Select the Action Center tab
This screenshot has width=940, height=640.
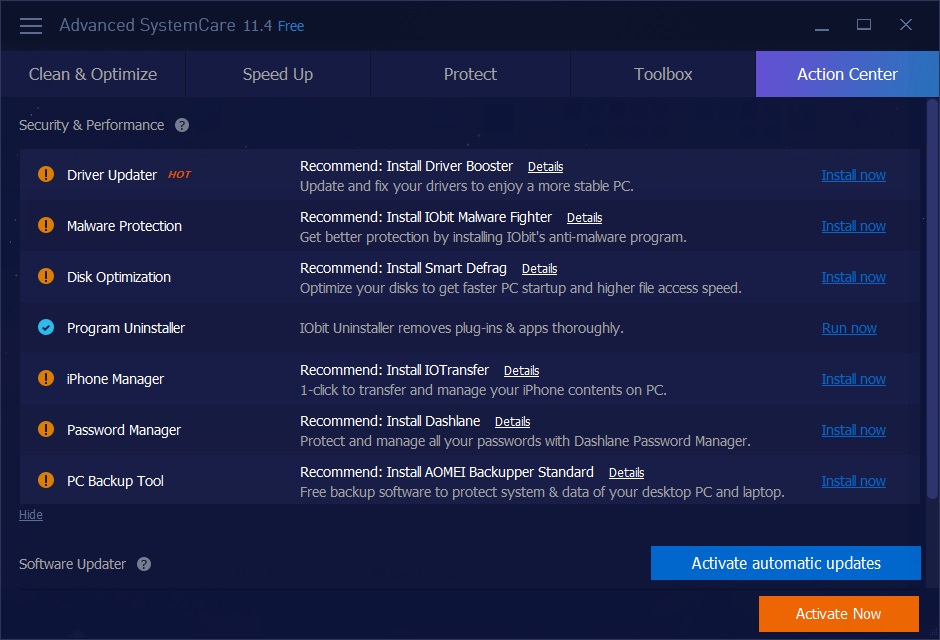tap(847, 74)
